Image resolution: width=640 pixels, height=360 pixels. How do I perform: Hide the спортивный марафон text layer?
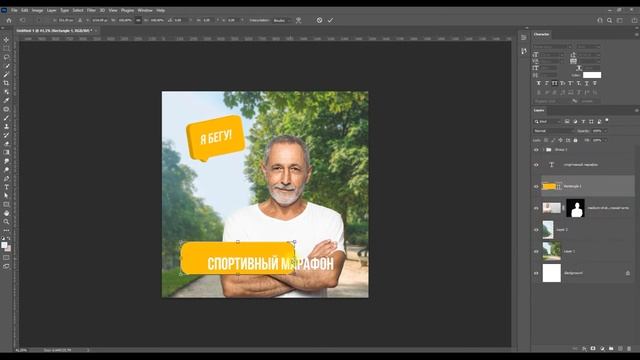click(x=536, y=165)
